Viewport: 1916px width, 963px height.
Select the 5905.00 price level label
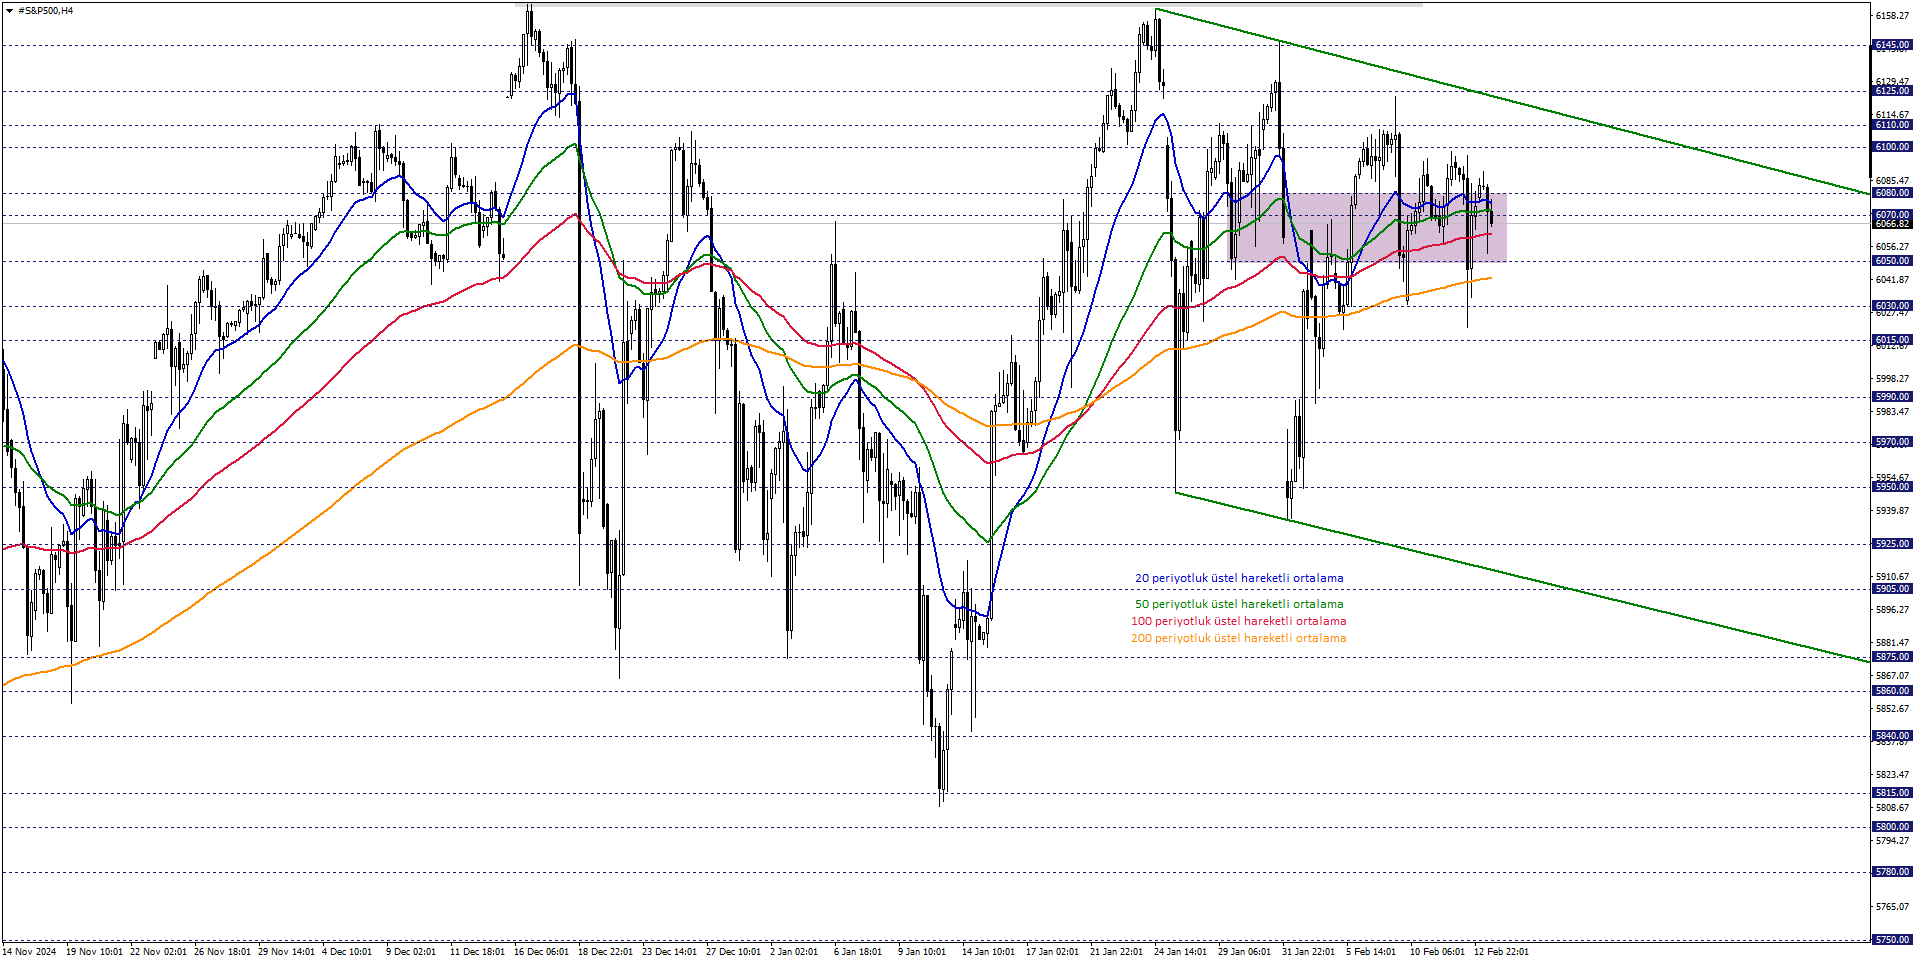pyautogui.click(x=1892, y=589)
